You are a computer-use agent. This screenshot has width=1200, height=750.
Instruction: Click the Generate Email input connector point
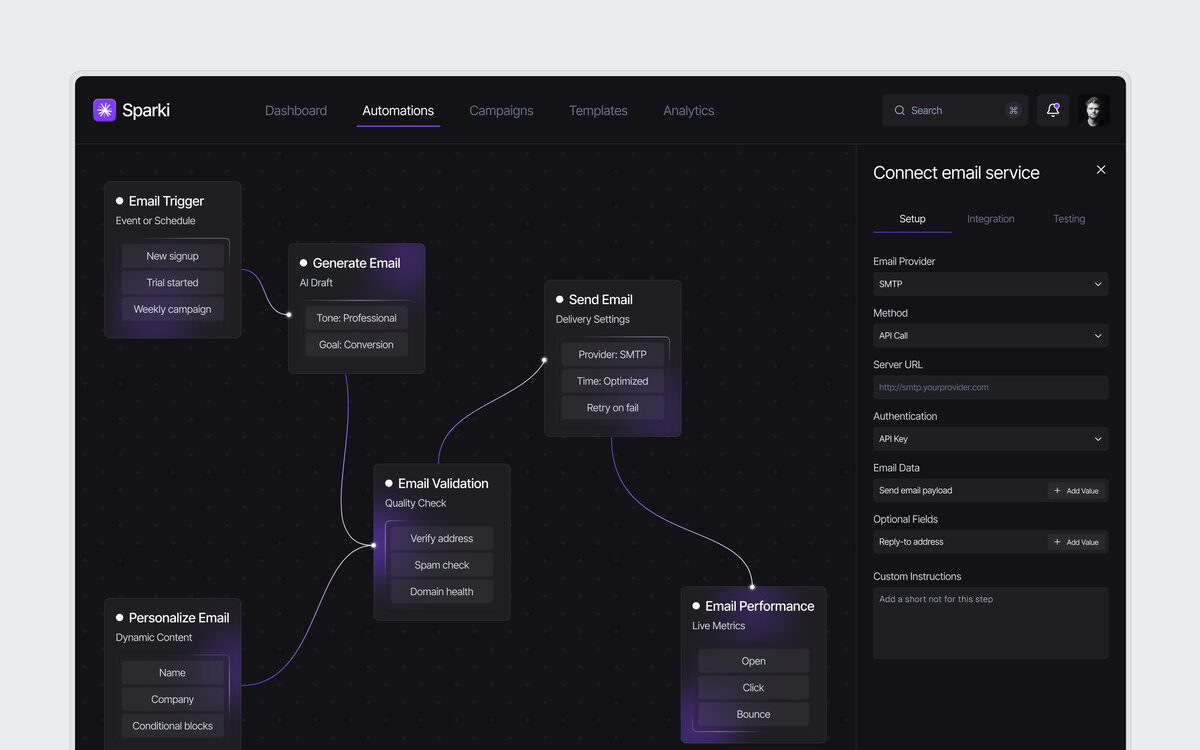pos(289,315)
